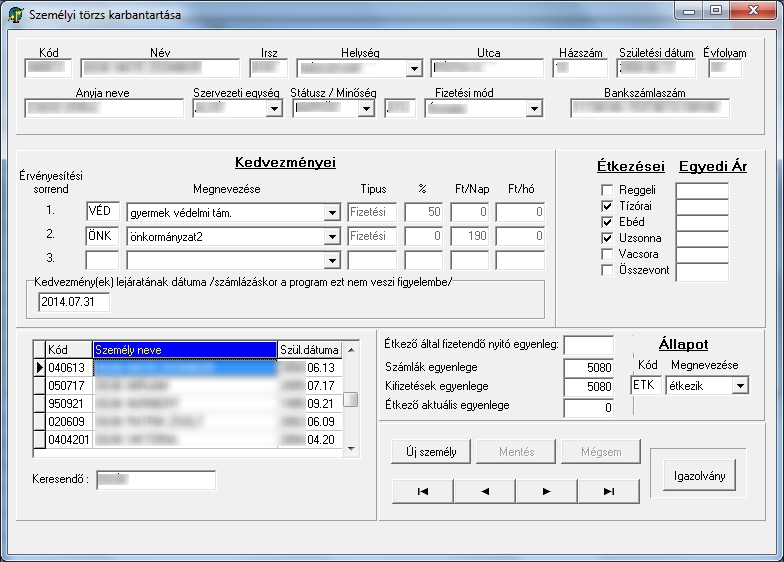Click the Név input field

(160, 68)
